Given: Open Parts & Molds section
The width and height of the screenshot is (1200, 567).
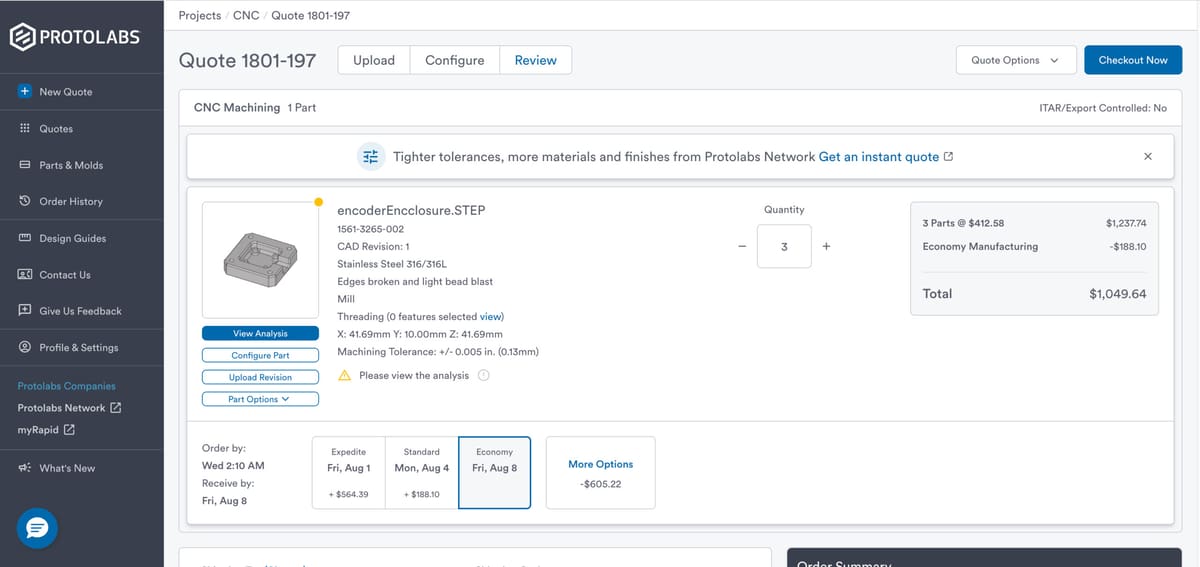Looking at the screenshot, I should (x=71, y=165).
